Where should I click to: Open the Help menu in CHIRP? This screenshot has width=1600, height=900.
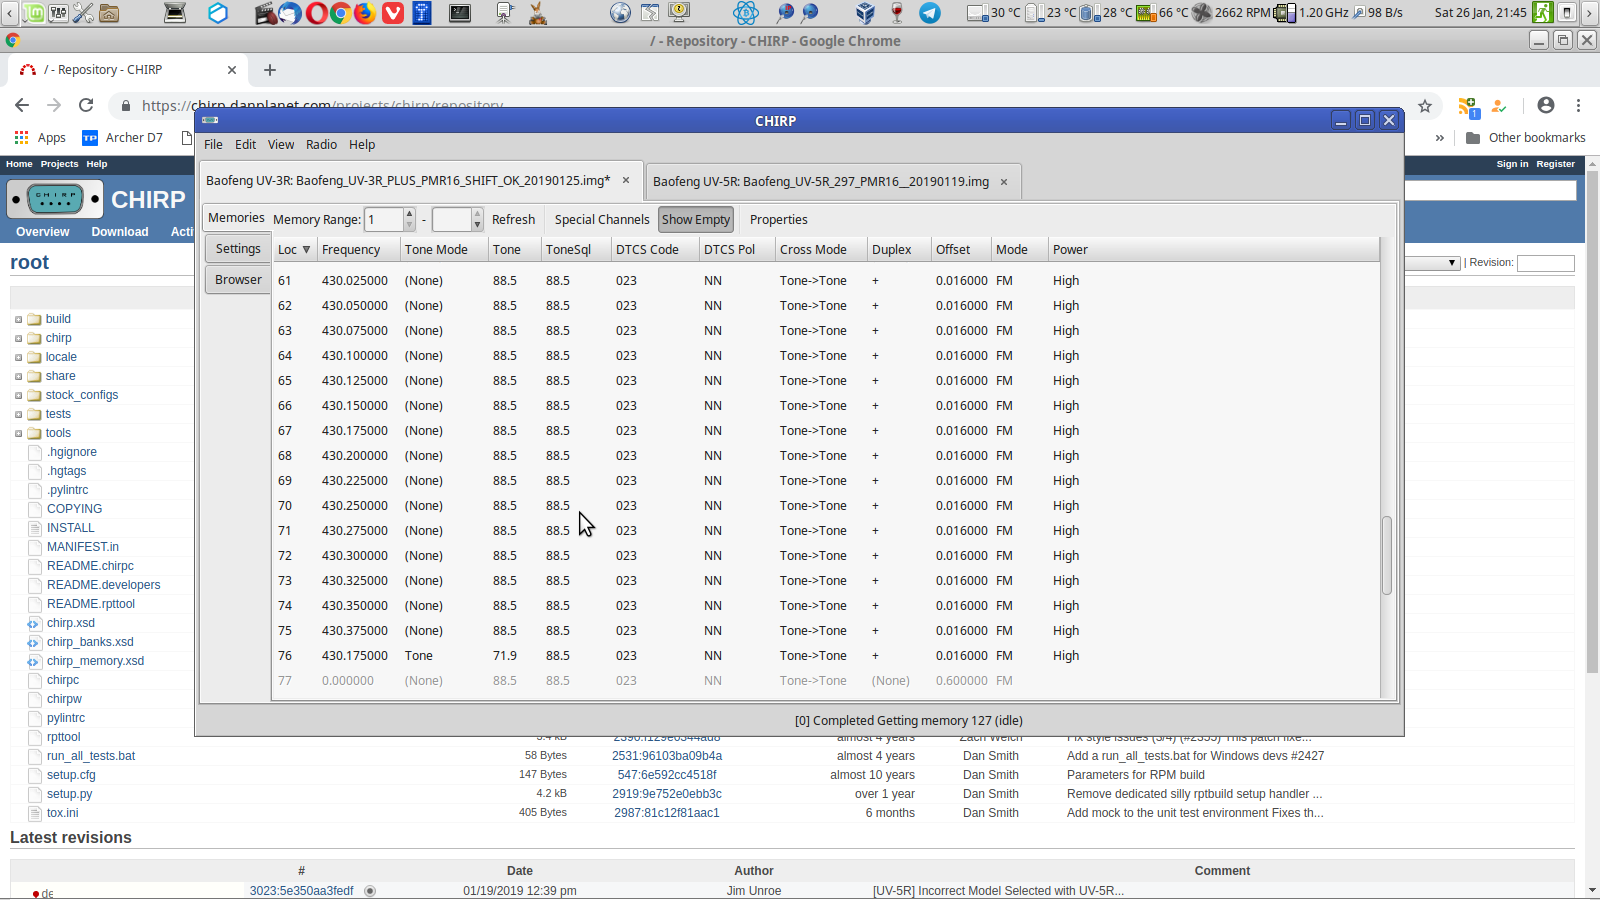point(362,144)
